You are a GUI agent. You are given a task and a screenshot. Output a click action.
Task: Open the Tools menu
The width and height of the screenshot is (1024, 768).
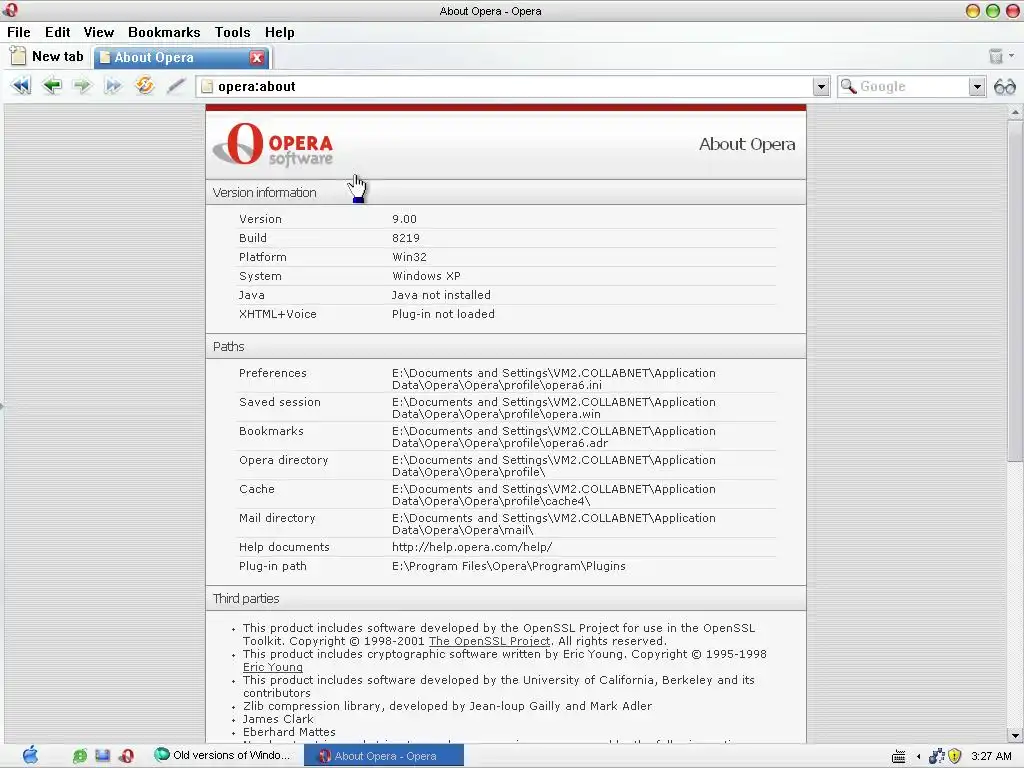(232, 32)
